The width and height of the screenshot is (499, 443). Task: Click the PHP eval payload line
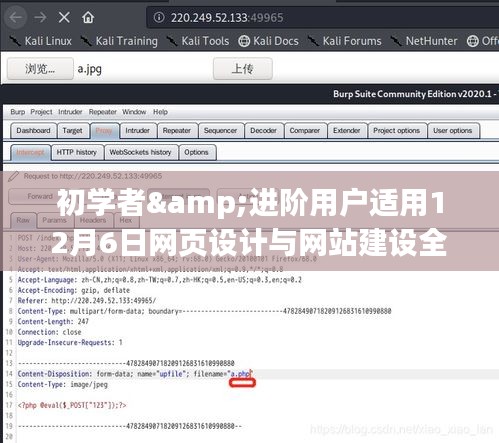coord(72,405)
